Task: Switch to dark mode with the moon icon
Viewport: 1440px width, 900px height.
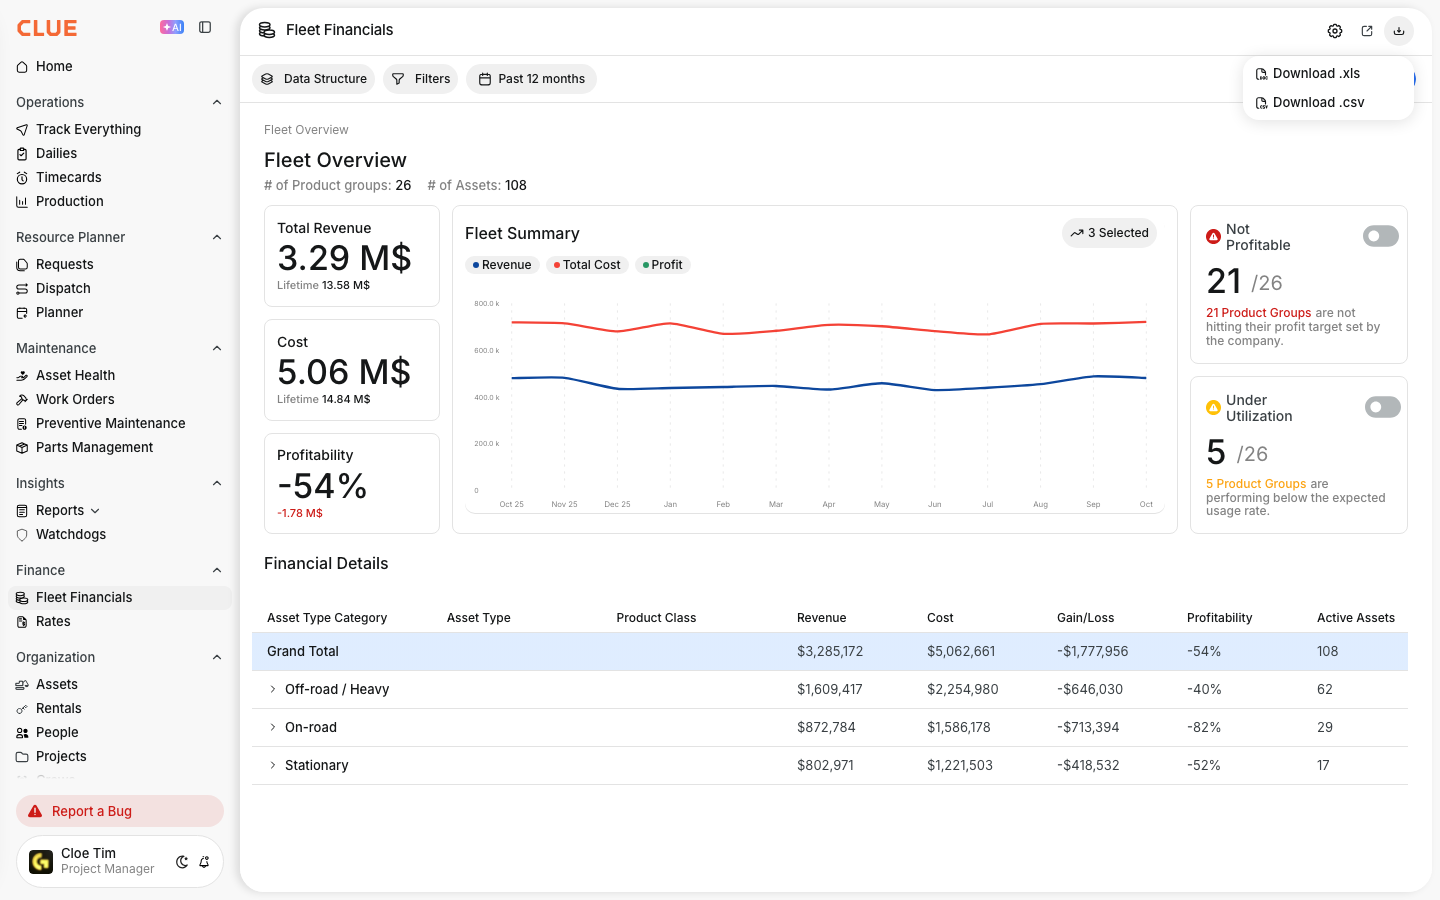Action: pyautogui.click(x=182, y=862)
